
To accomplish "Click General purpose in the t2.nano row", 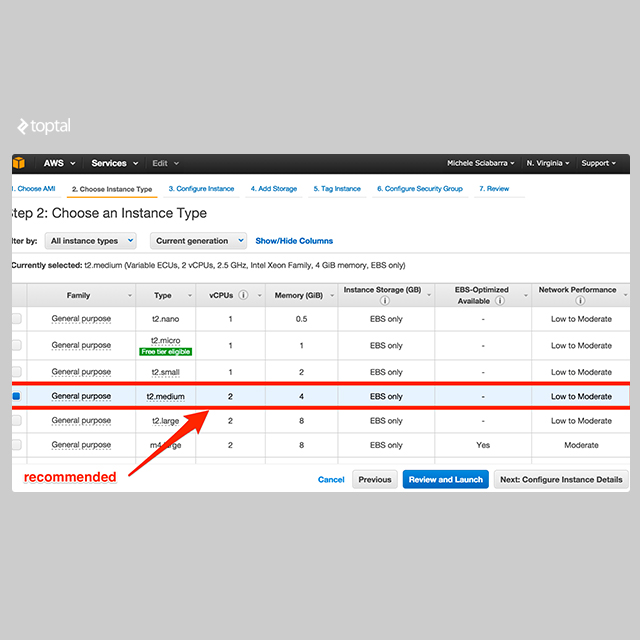I will tap(81, 319).
